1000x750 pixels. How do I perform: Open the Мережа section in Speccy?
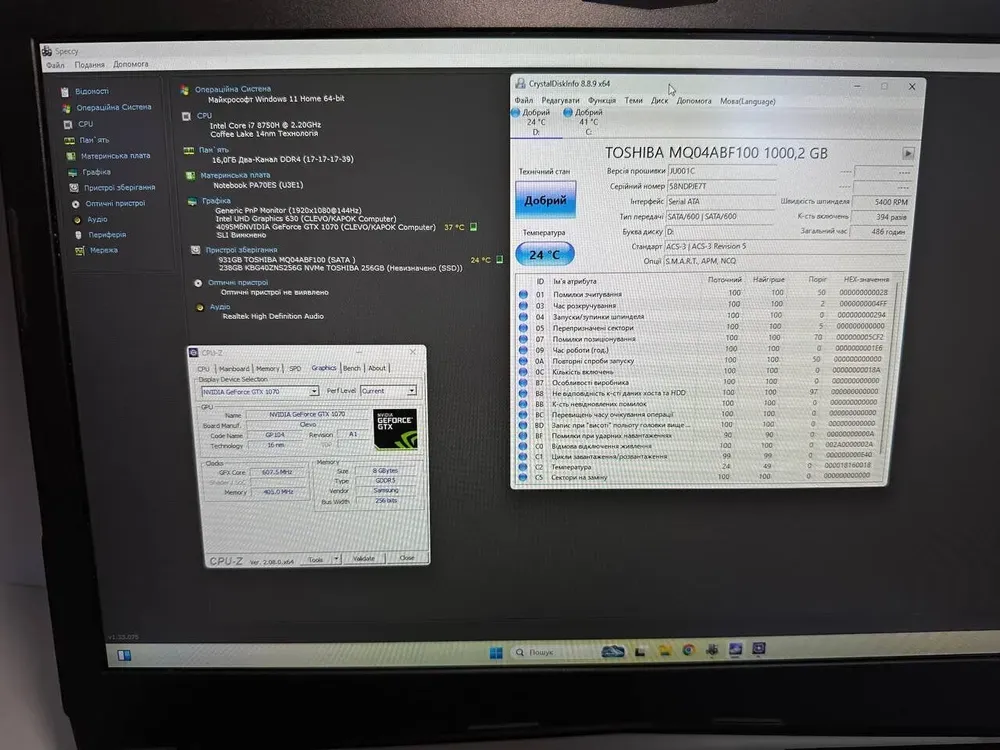pyautogui.click(x=103, y=250)
